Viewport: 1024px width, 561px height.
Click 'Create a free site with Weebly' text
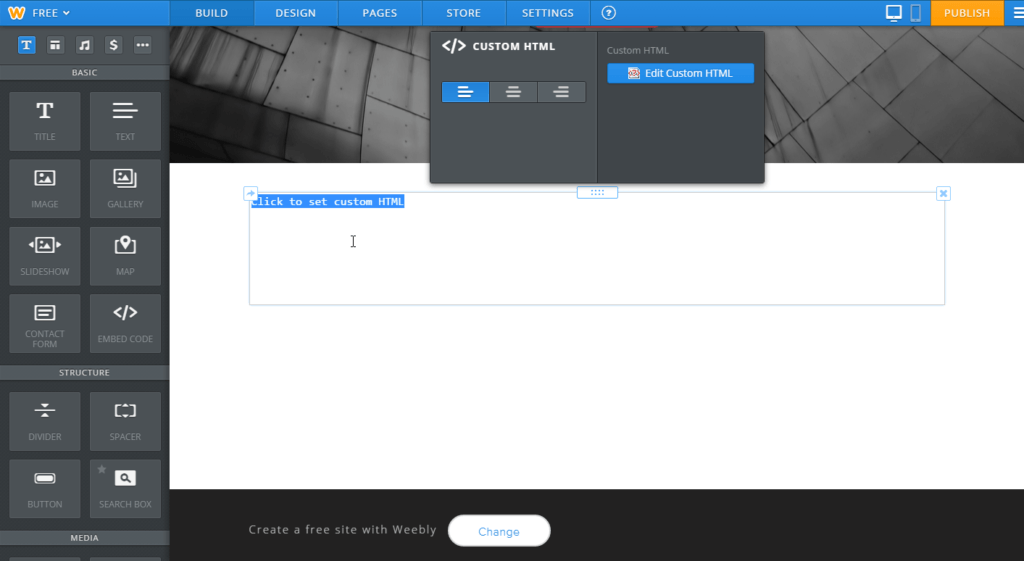pyautogui.click(x=342, y=530)
